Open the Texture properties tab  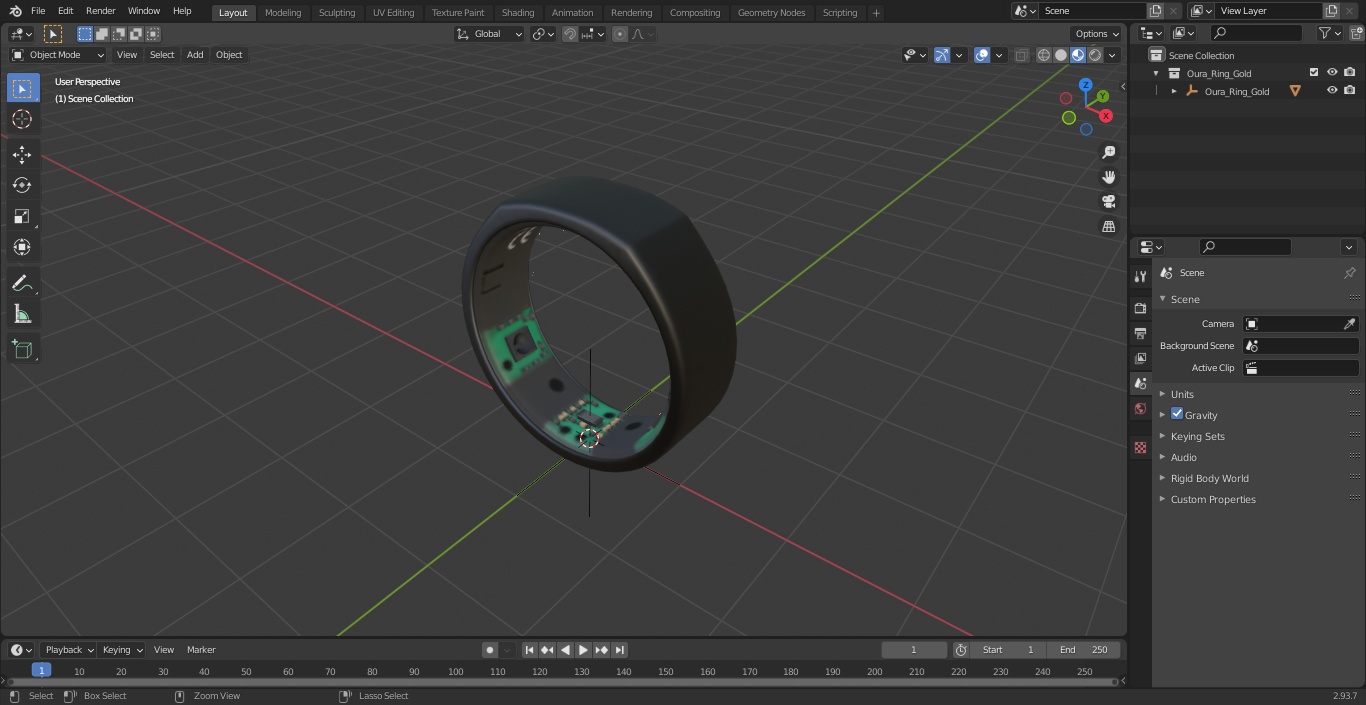tap(1140, 447)
